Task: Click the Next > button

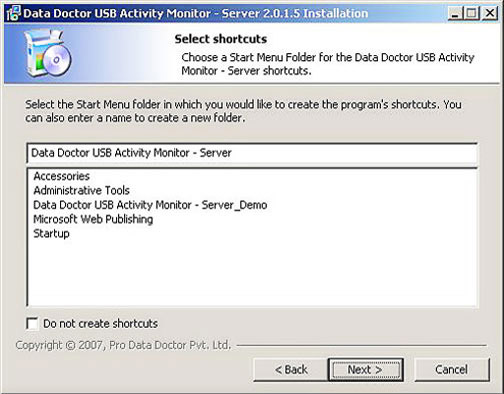Action: [366, 369]
